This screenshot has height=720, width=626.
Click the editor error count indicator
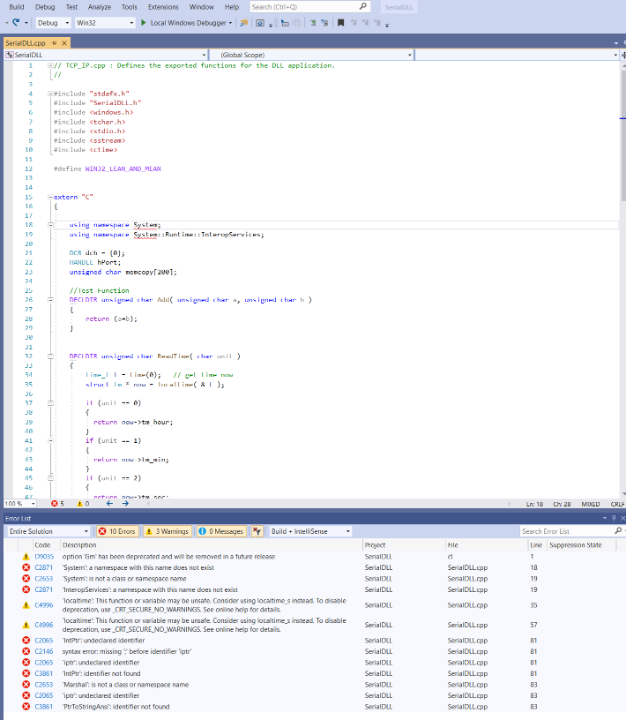coord(58,504)
